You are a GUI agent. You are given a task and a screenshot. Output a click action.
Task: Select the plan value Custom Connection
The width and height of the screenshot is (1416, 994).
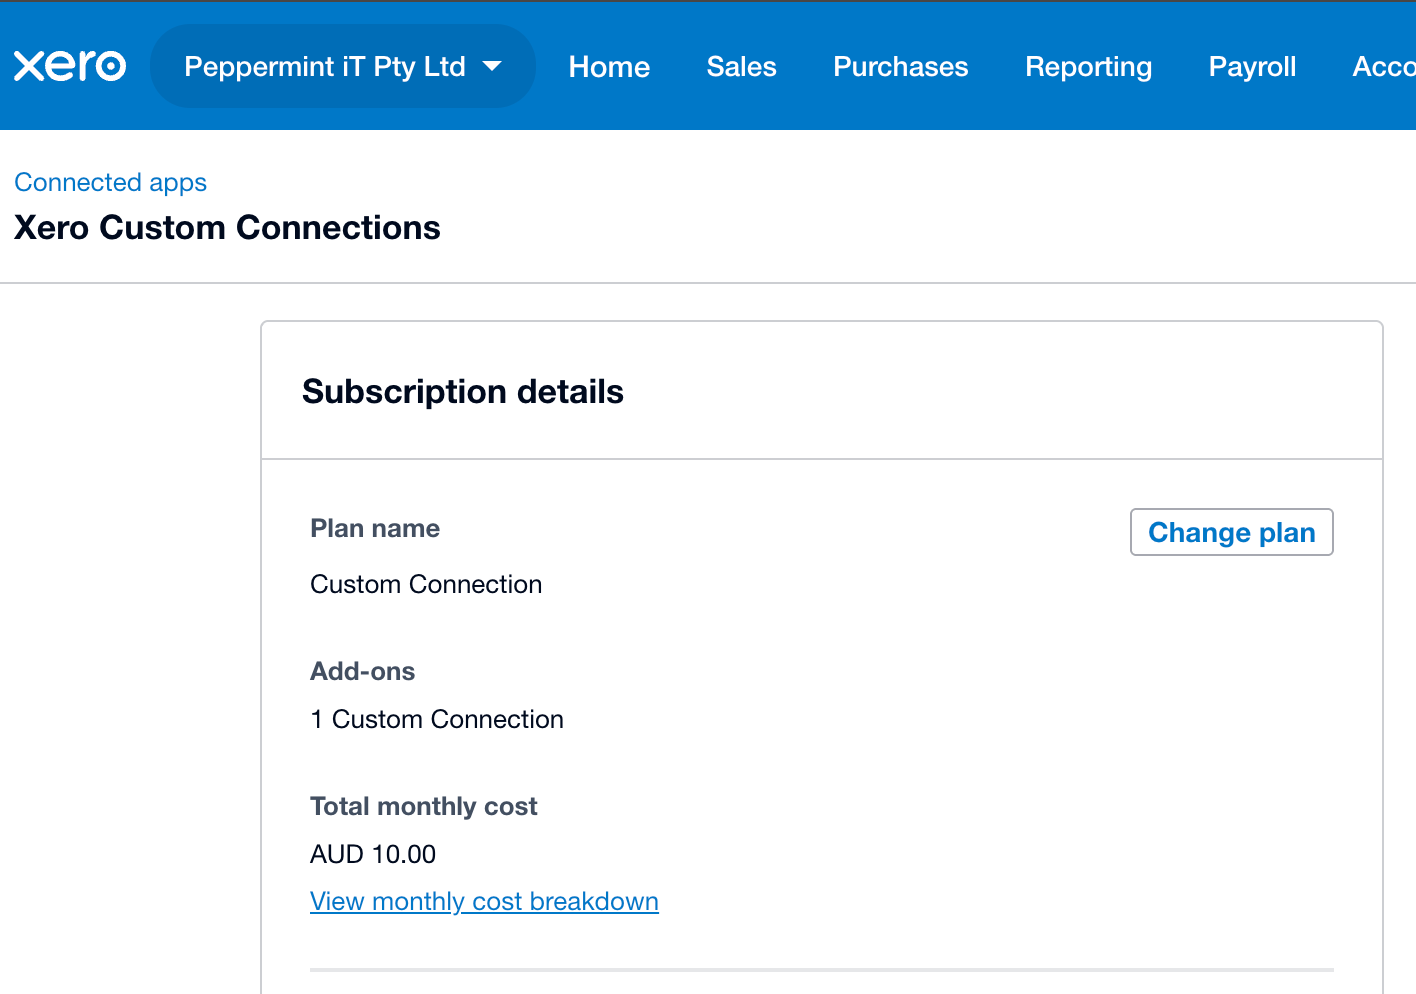(426, 584)
